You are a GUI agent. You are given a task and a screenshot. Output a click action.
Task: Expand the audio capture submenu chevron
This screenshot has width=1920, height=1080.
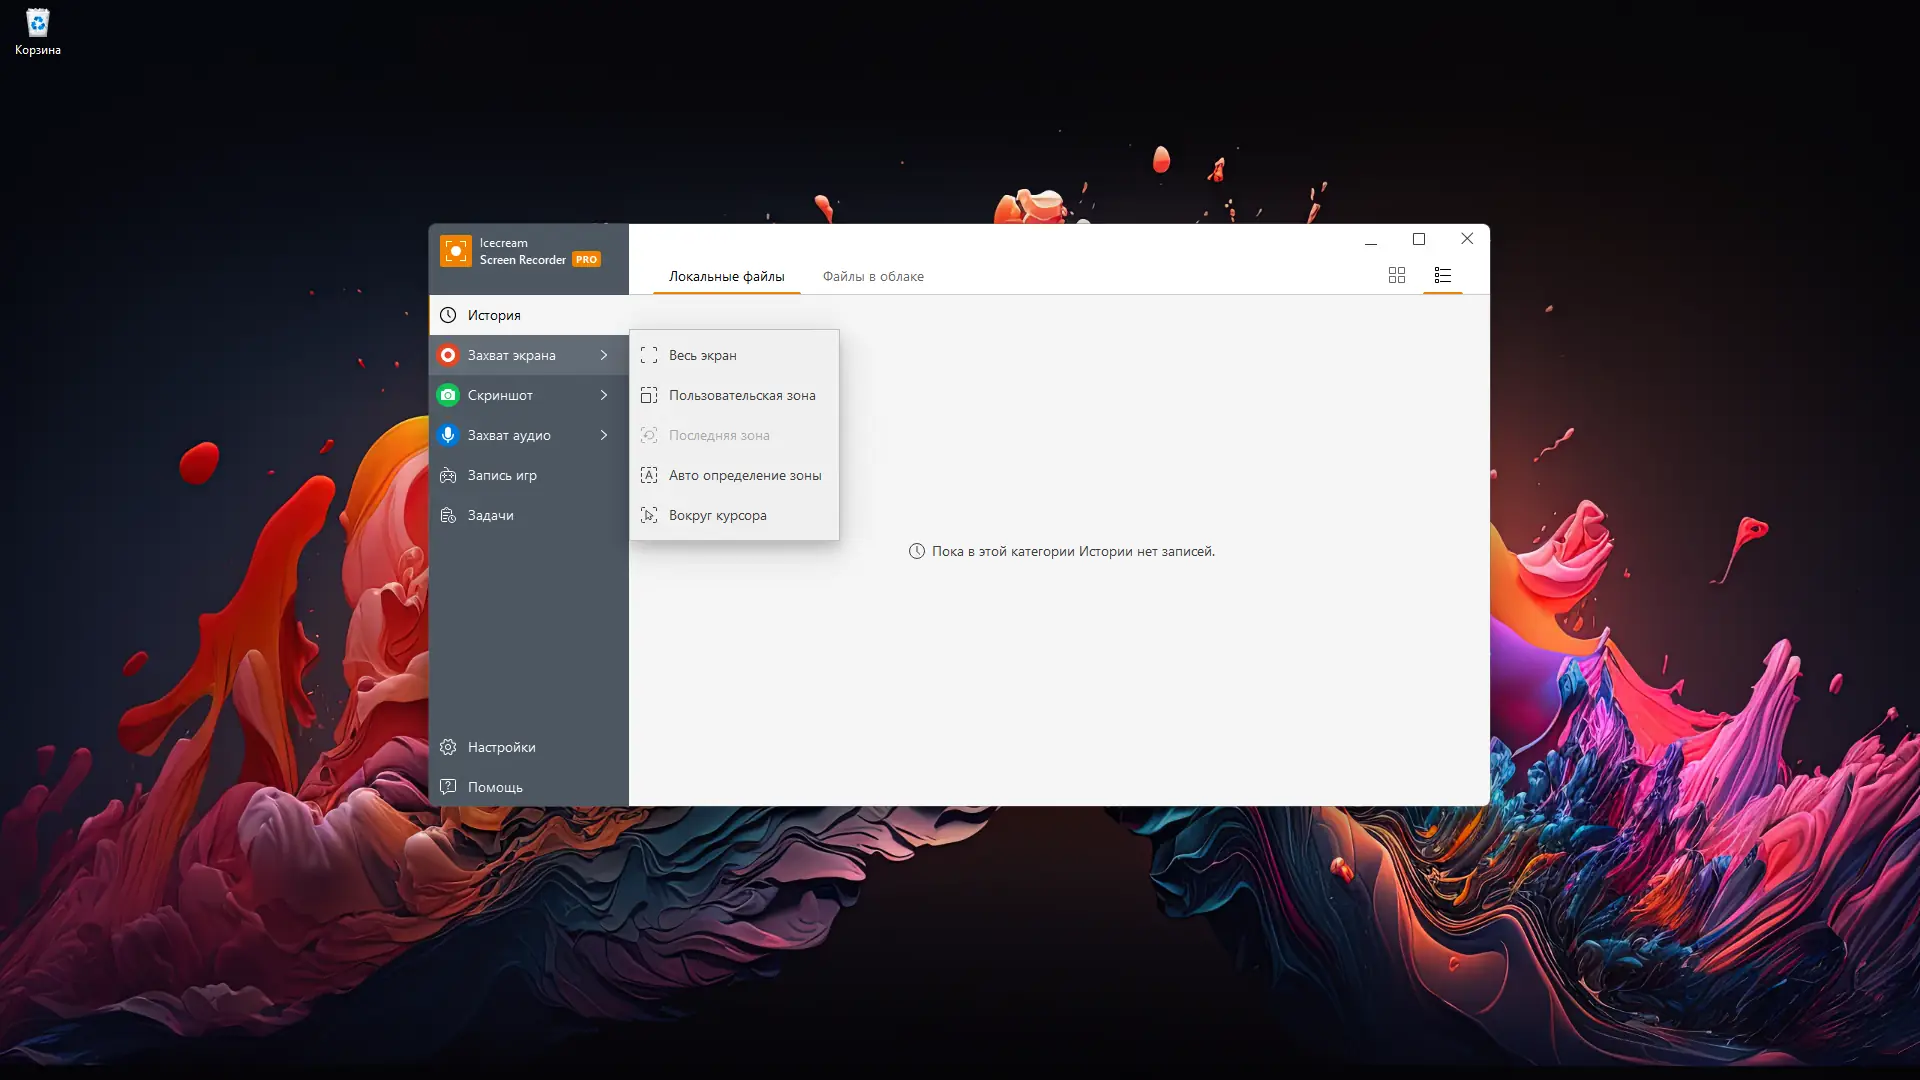[x=604, y=435]
